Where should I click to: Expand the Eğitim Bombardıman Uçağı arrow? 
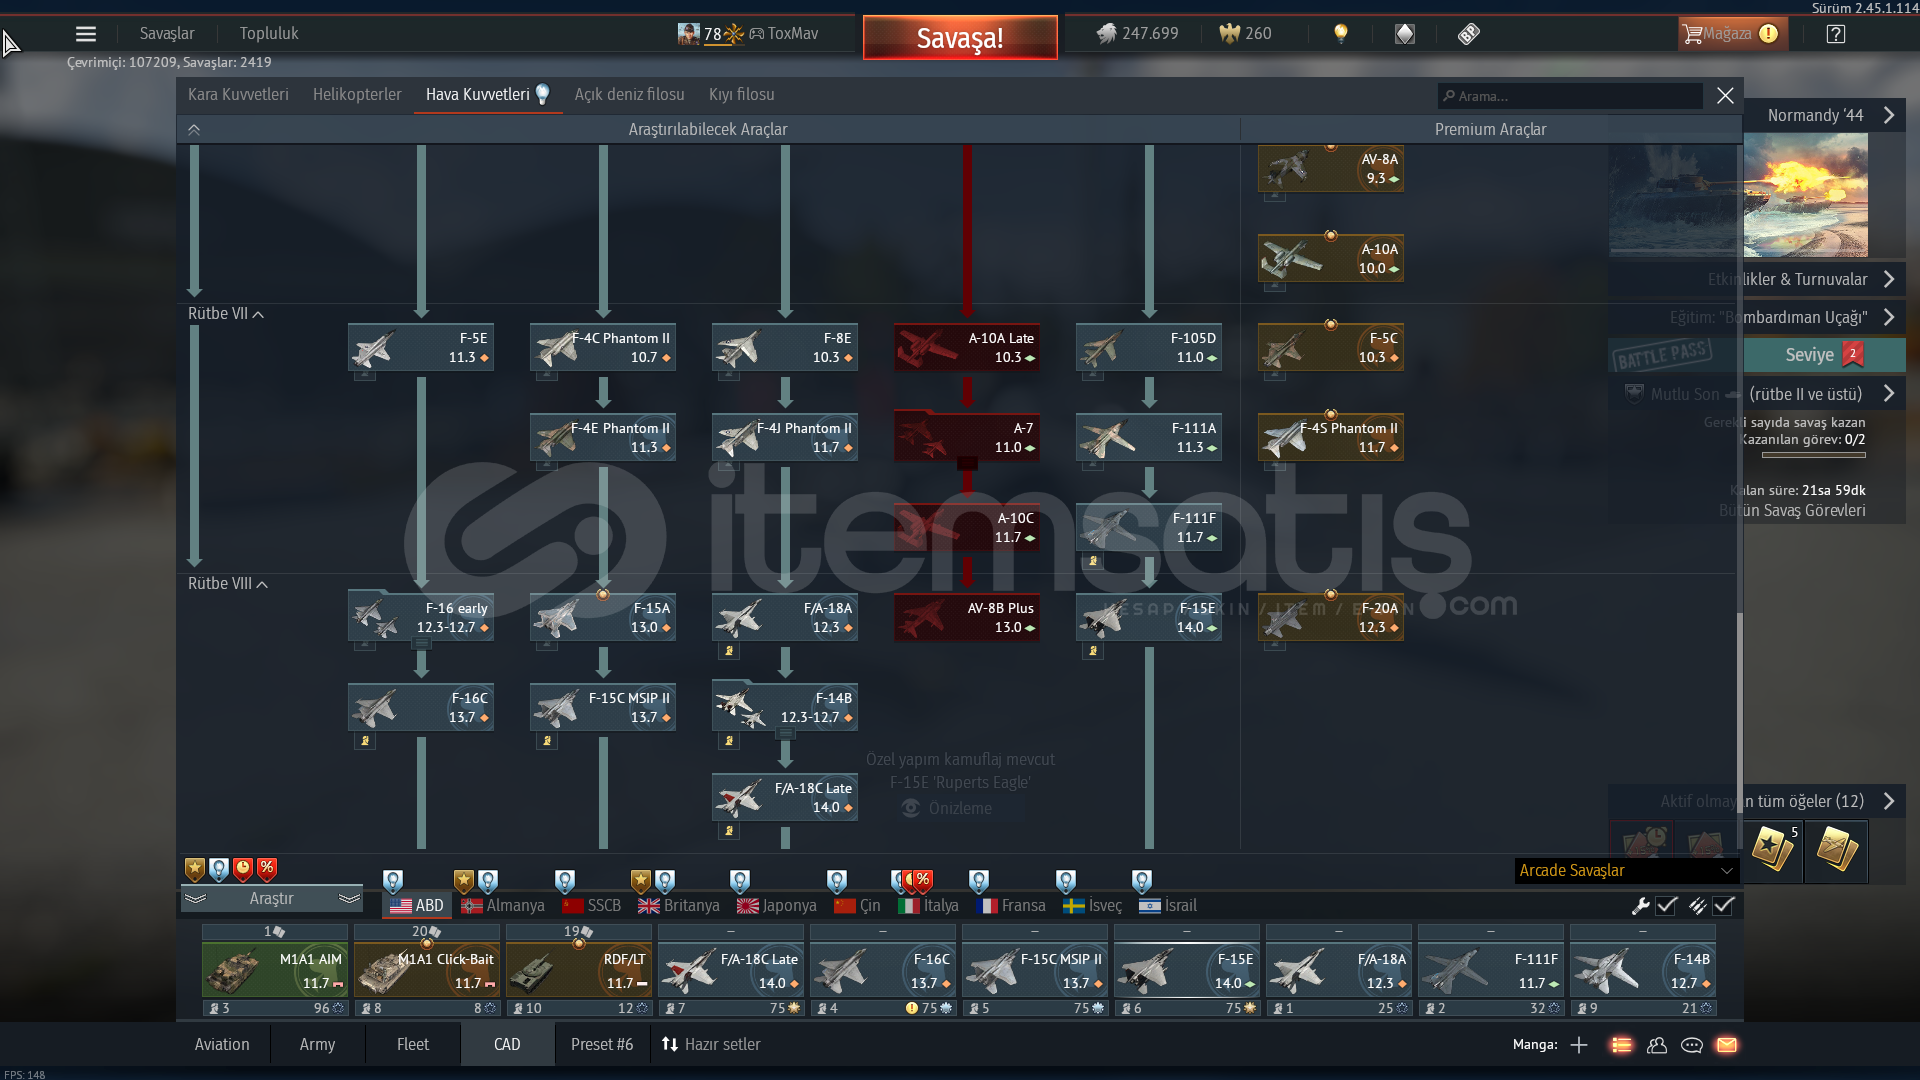[1889, 317]
